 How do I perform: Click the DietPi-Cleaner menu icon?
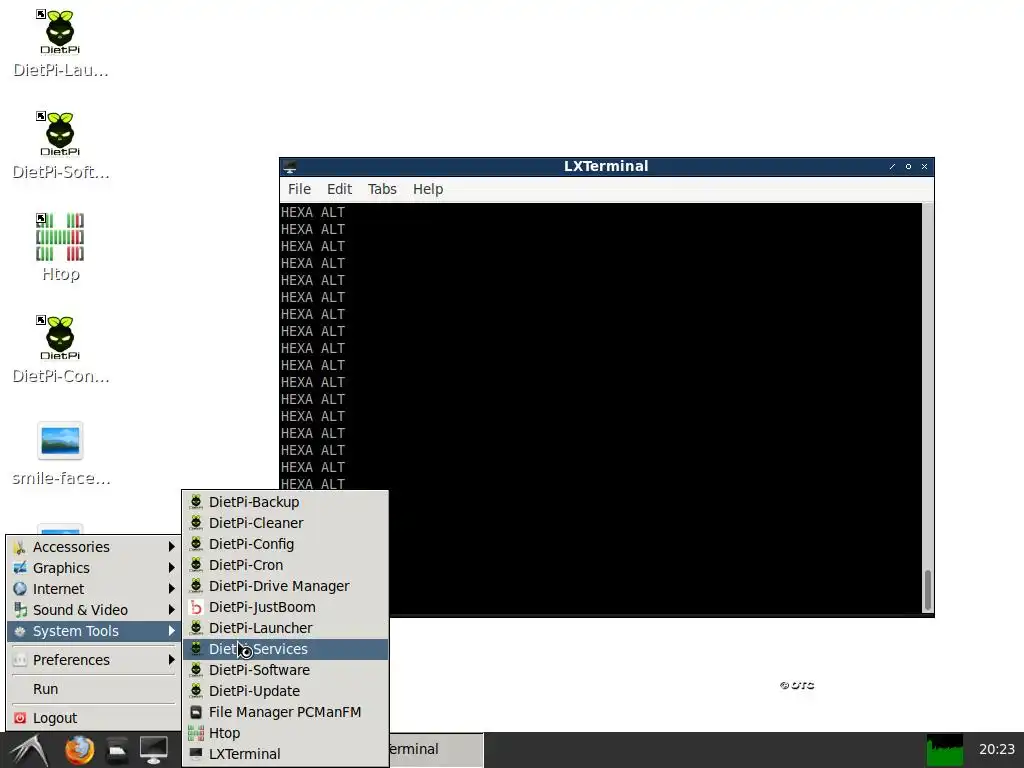pos(196,522)
